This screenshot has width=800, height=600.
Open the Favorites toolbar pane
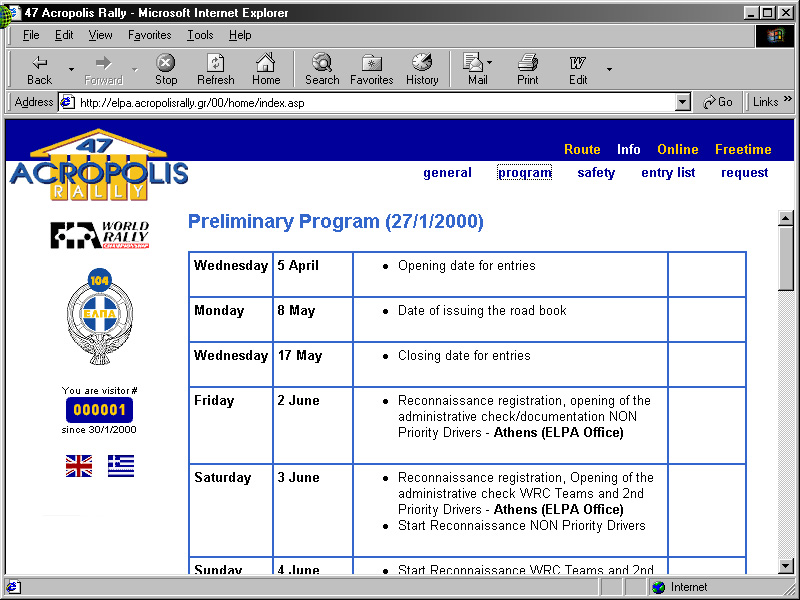[371, 69]
